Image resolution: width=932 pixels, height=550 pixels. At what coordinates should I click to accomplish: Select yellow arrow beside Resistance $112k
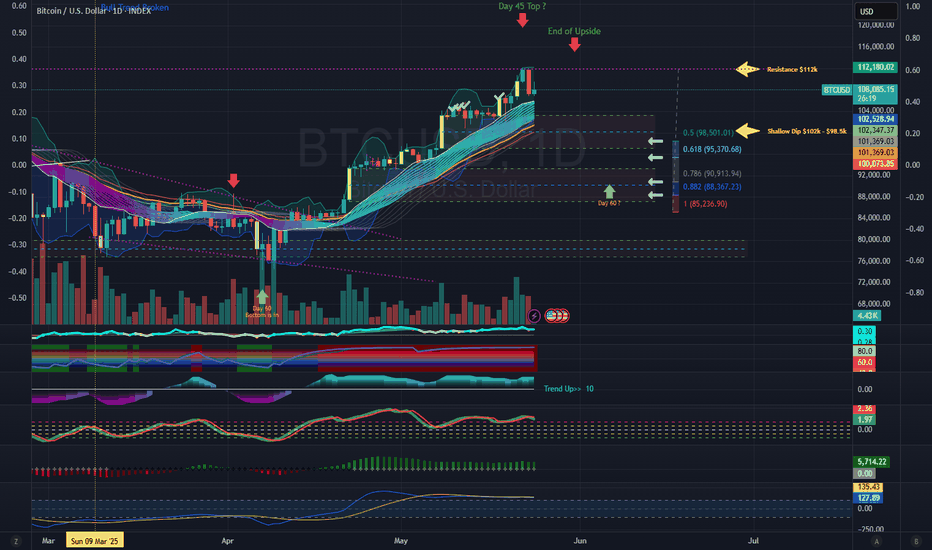click(748, 69)
